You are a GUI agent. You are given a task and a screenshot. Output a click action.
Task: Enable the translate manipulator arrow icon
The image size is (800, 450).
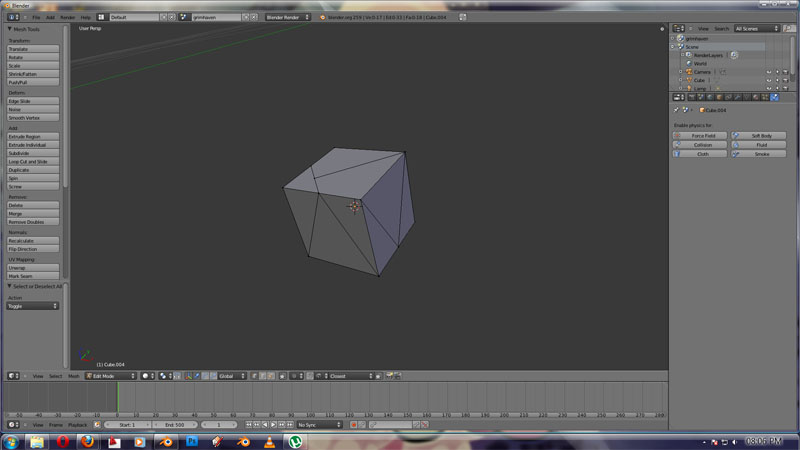196,376
